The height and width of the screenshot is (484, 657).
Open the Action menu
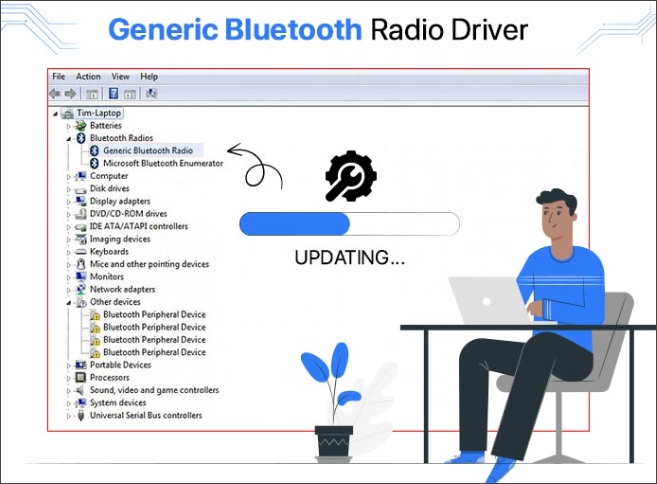point(88,77)
